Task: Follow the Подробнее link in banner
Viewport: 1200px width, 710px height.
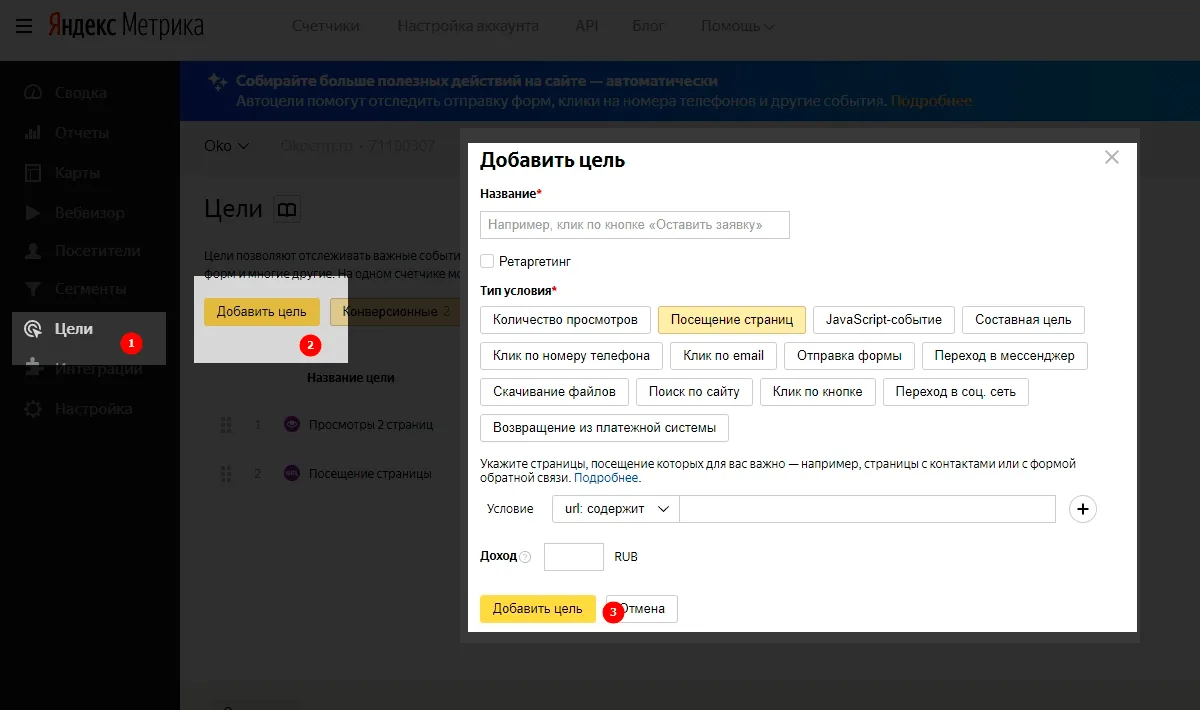Action: 931,101
